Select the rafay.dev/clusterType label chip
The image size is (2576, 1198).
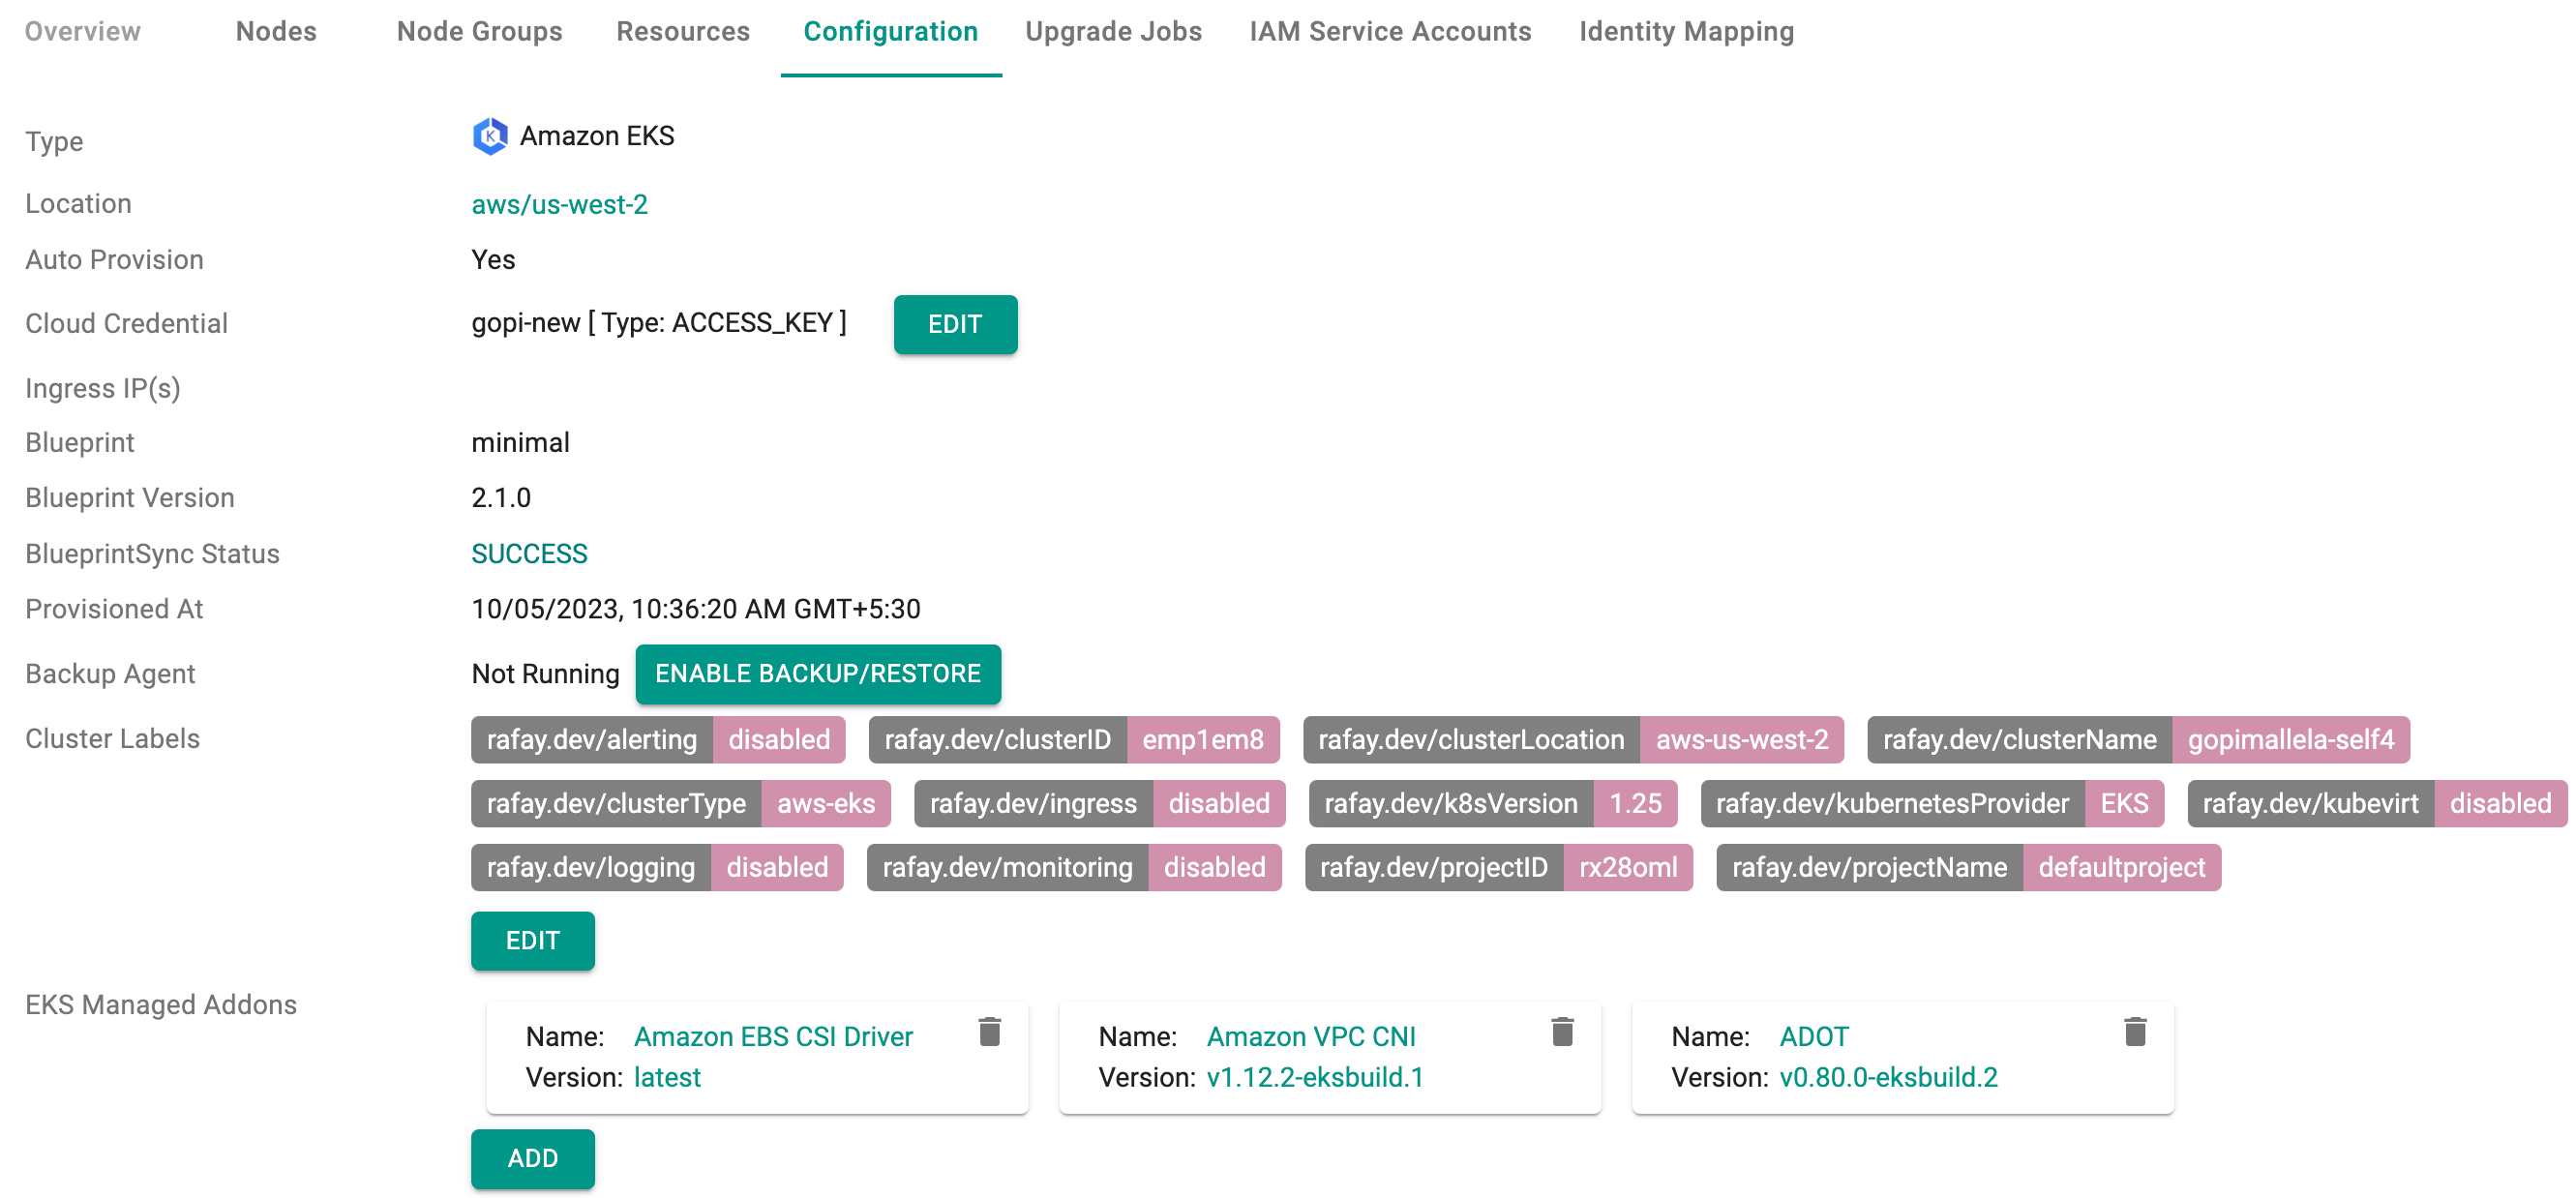(681, 804)
